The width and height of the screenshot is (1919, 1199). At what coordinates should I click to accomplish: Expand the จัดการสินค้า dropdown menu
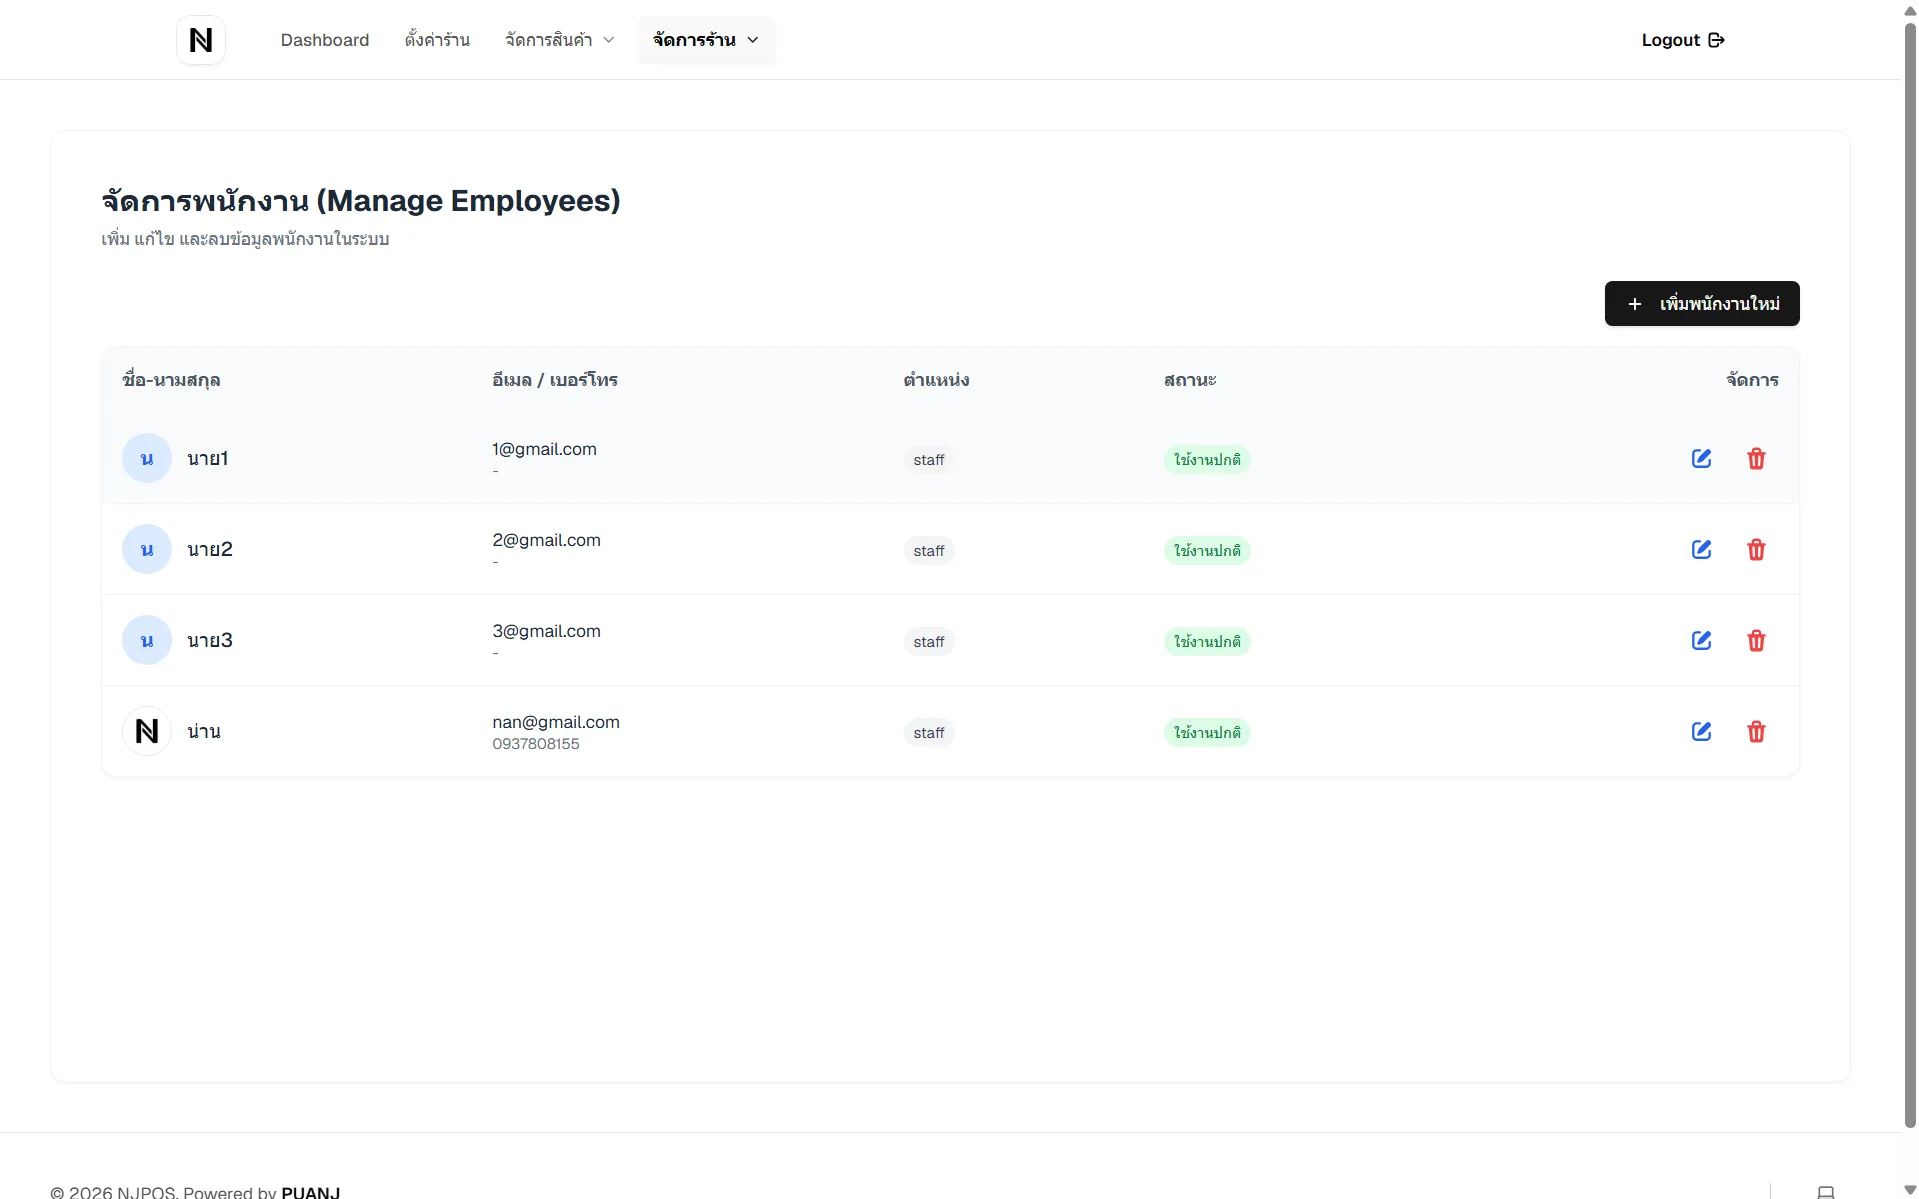tap(560, 40)
